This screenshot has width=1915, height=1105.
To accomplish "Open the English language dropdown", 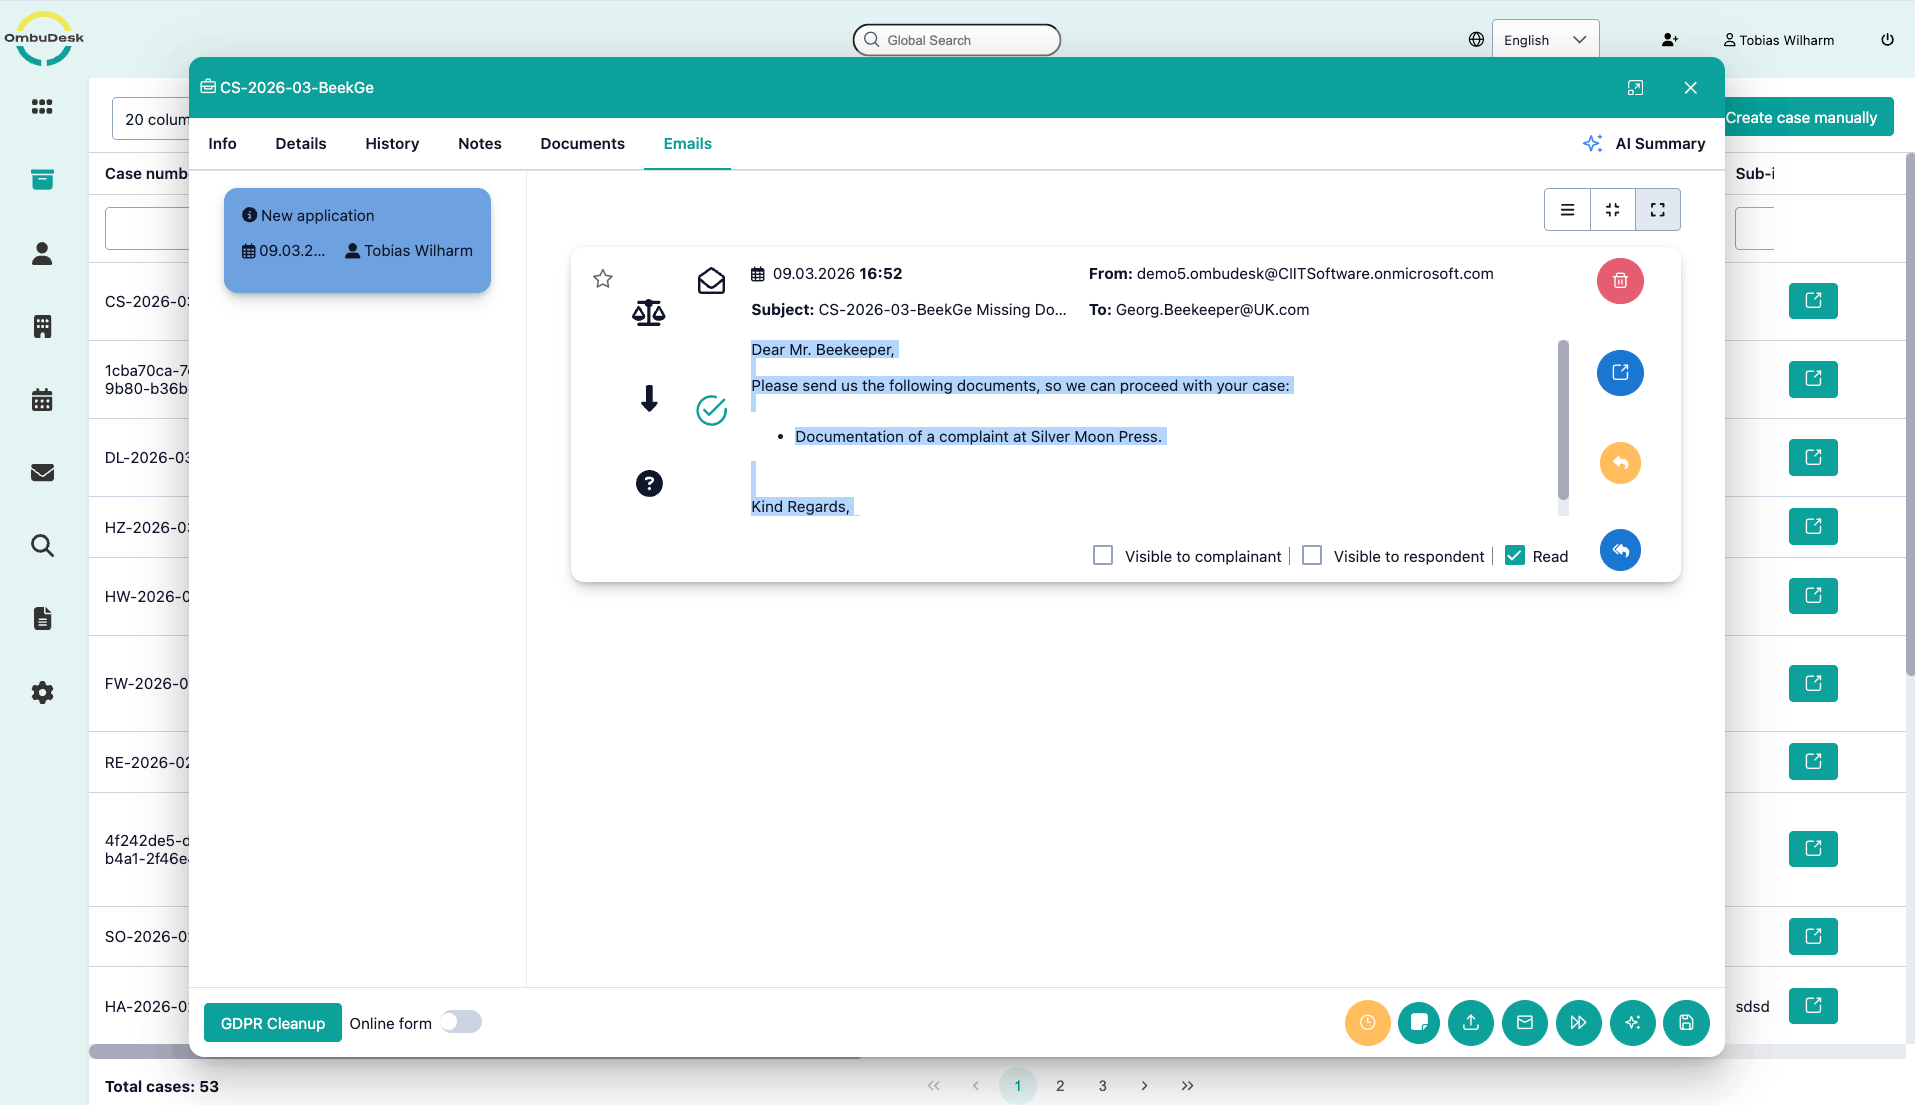I will pos(1545,40).
